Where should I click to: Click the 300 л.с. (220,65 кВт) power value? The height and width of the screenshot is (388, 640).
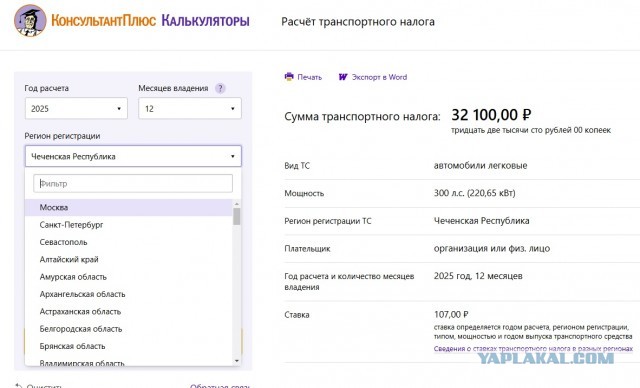474,193
